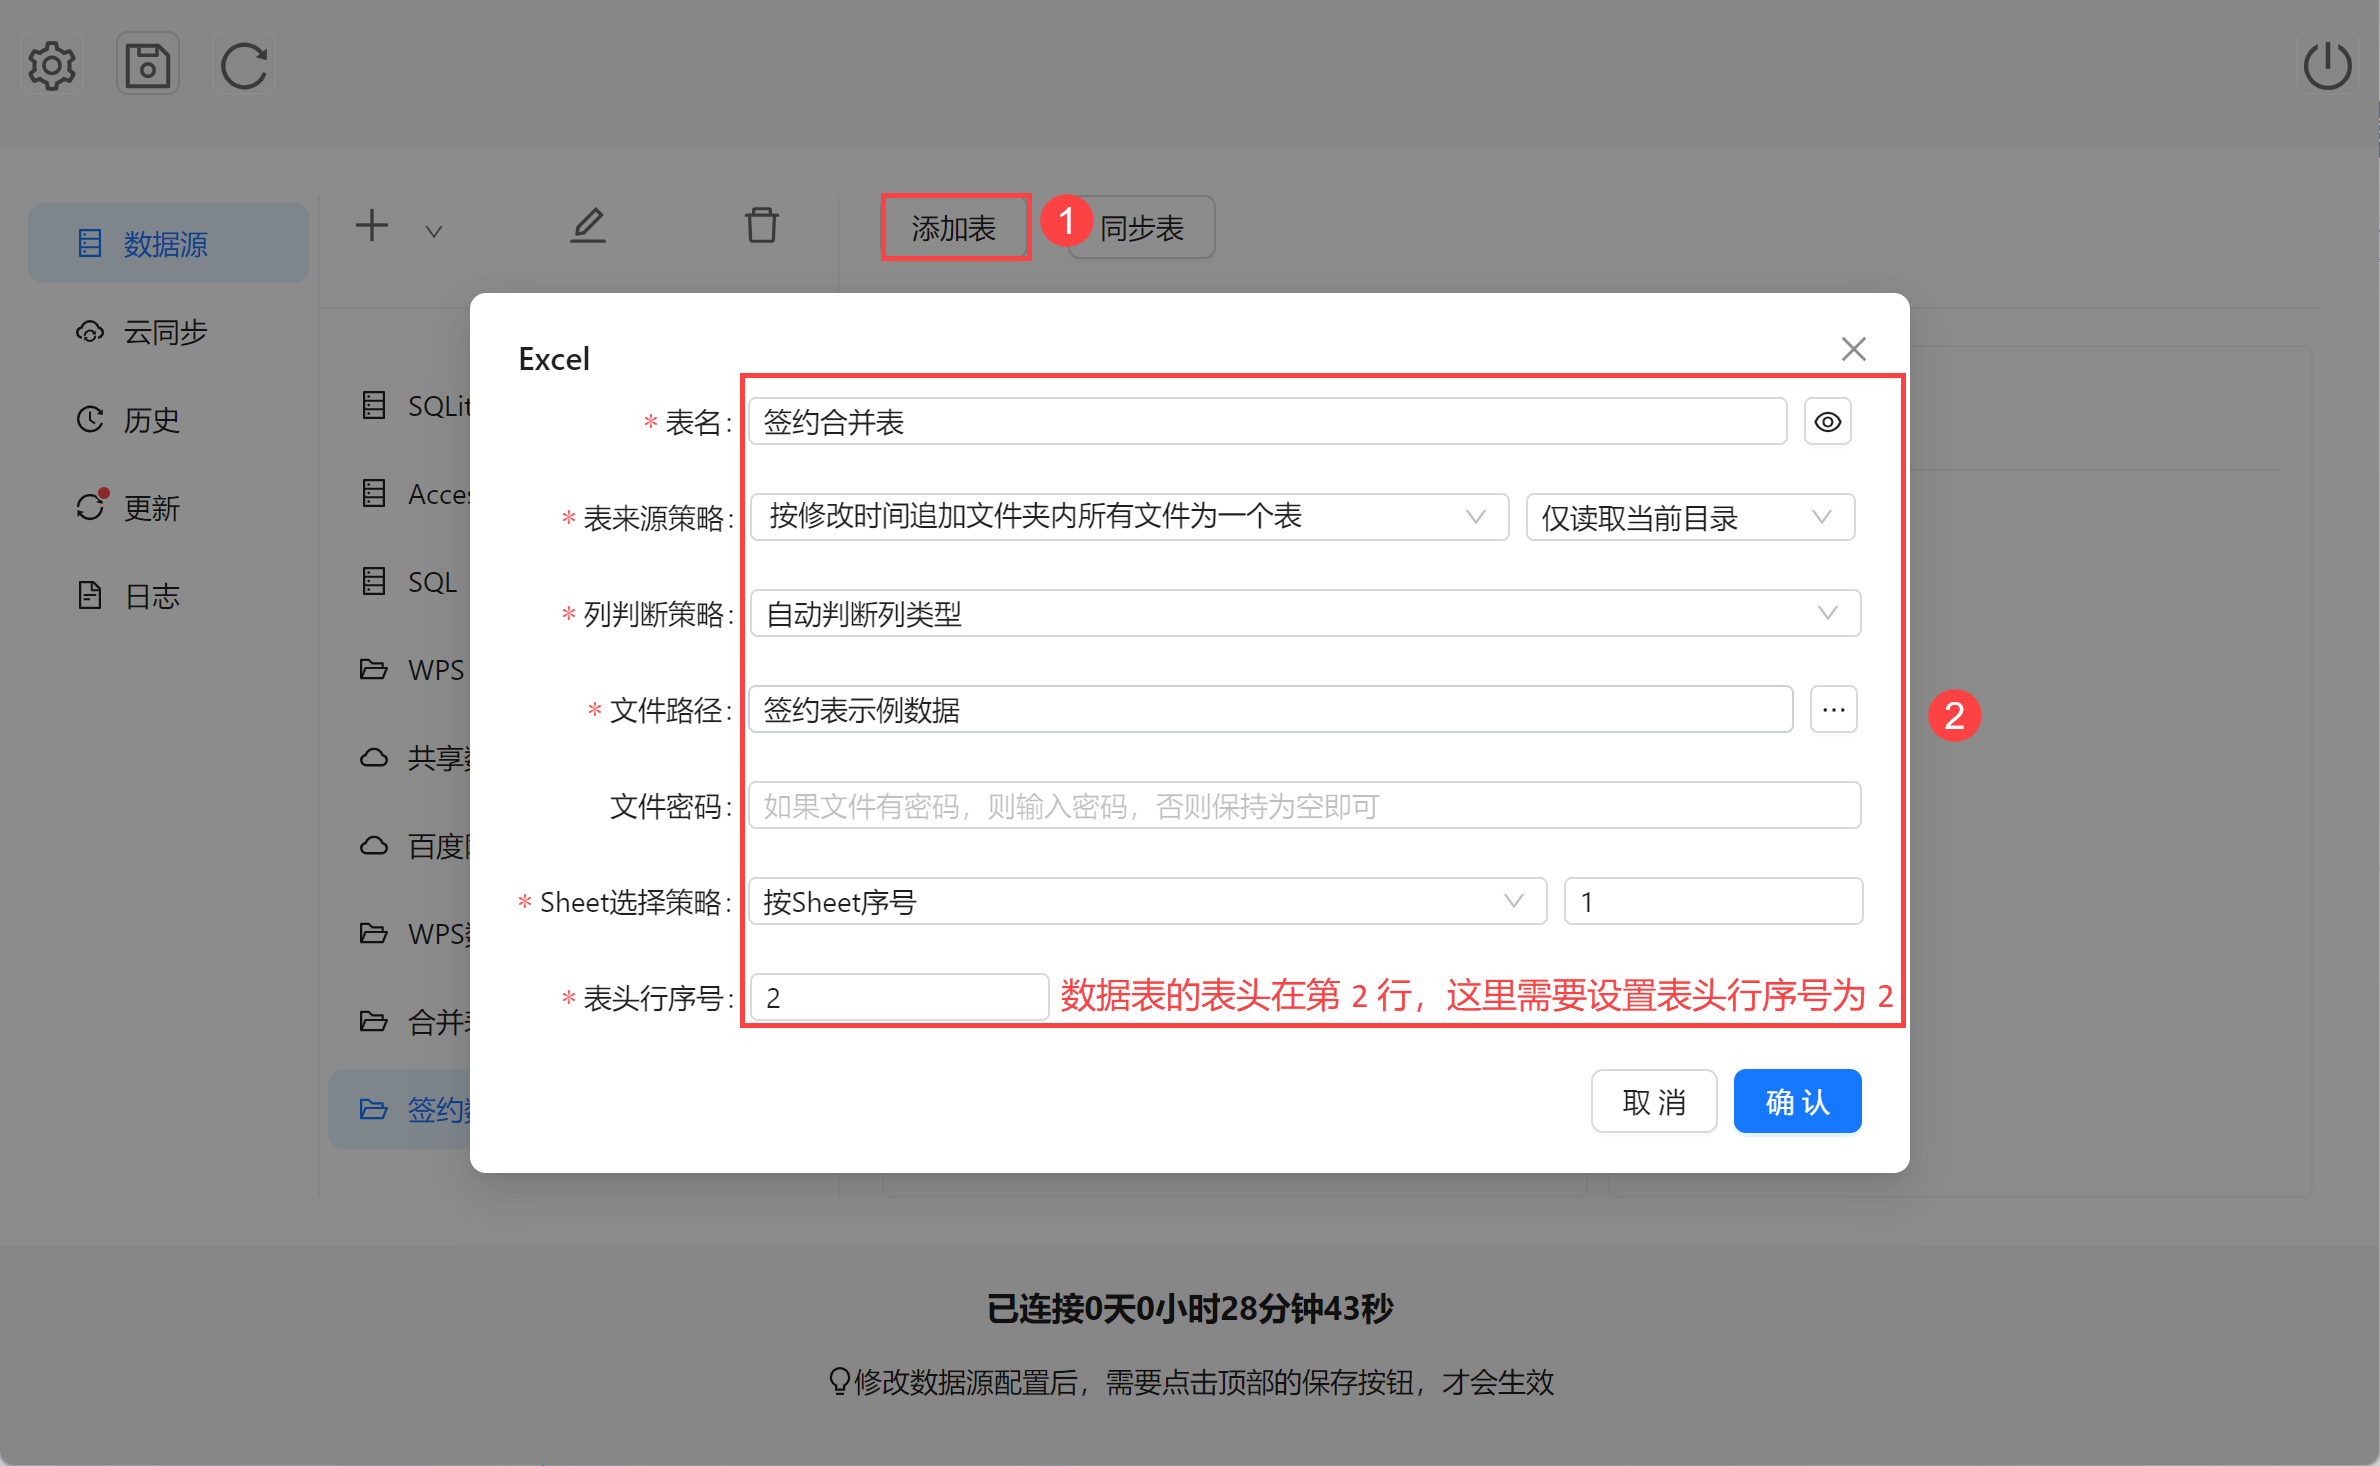Open the 云同步 sidebar menu
Screen dimensions: 2380x1466
(165, 332)
